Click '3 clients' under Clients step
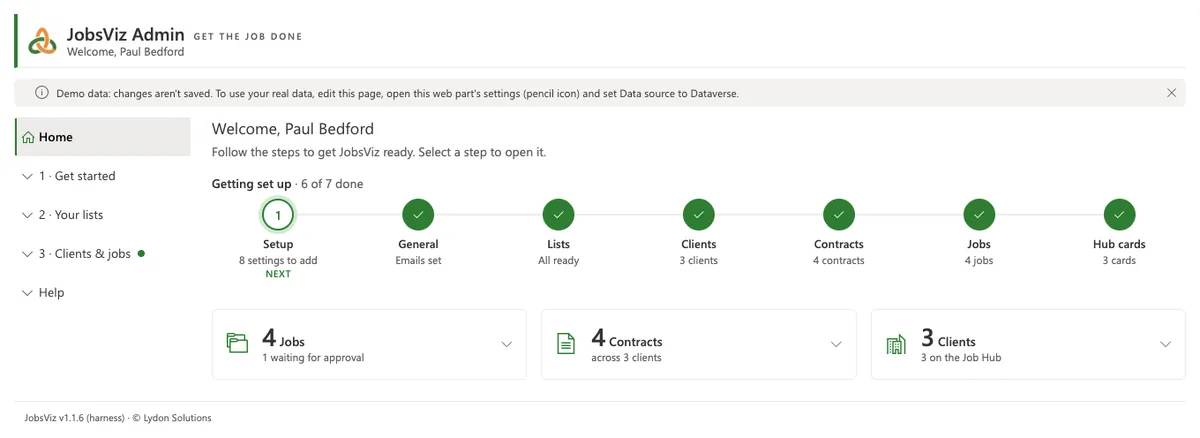The height and width of the screenshot is (438, 1200). click(x=698, y=260)
